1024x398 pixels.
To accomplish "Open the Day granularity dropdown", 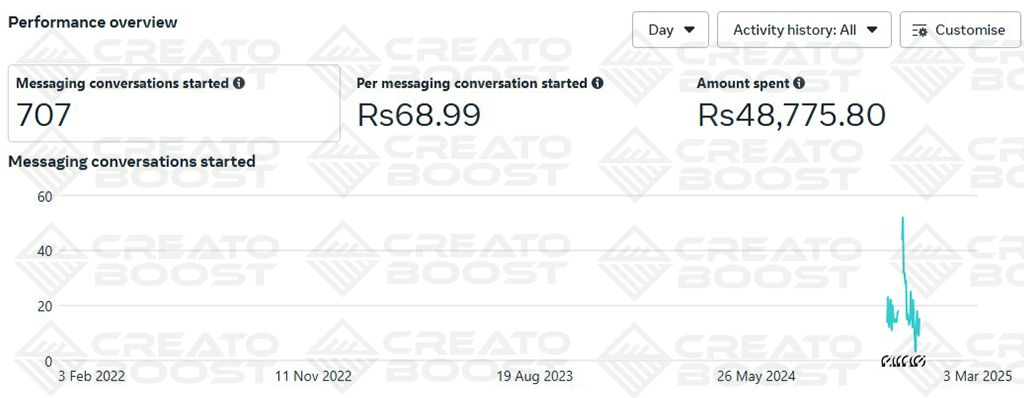I will coord(670,29).
